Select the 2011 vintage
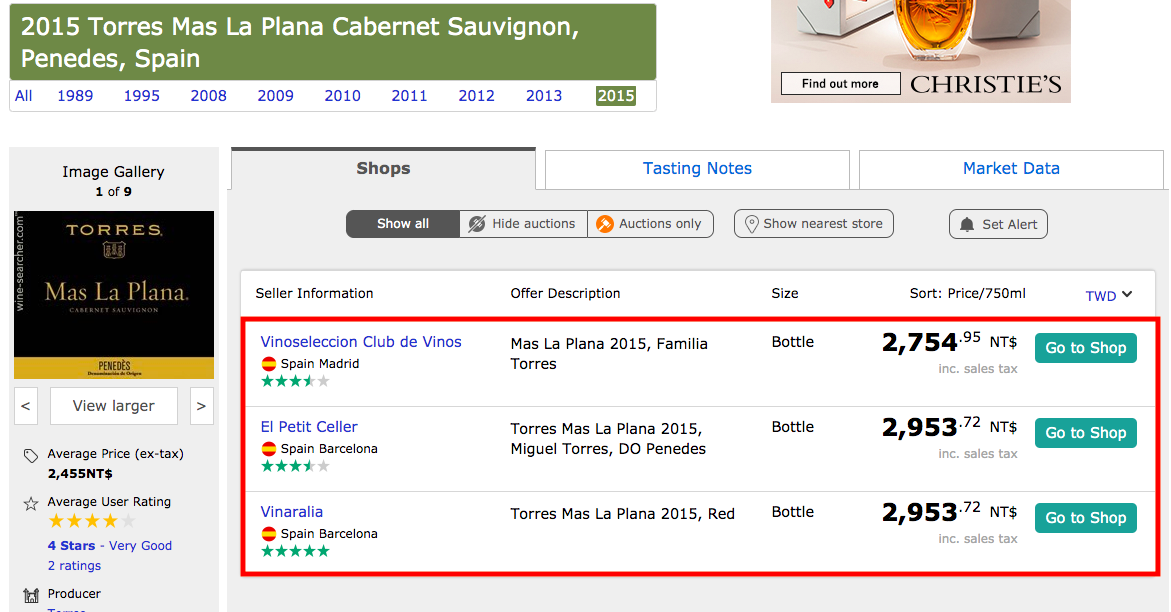The width and height of the screenshot is (1171, 612). coord(409,96)
